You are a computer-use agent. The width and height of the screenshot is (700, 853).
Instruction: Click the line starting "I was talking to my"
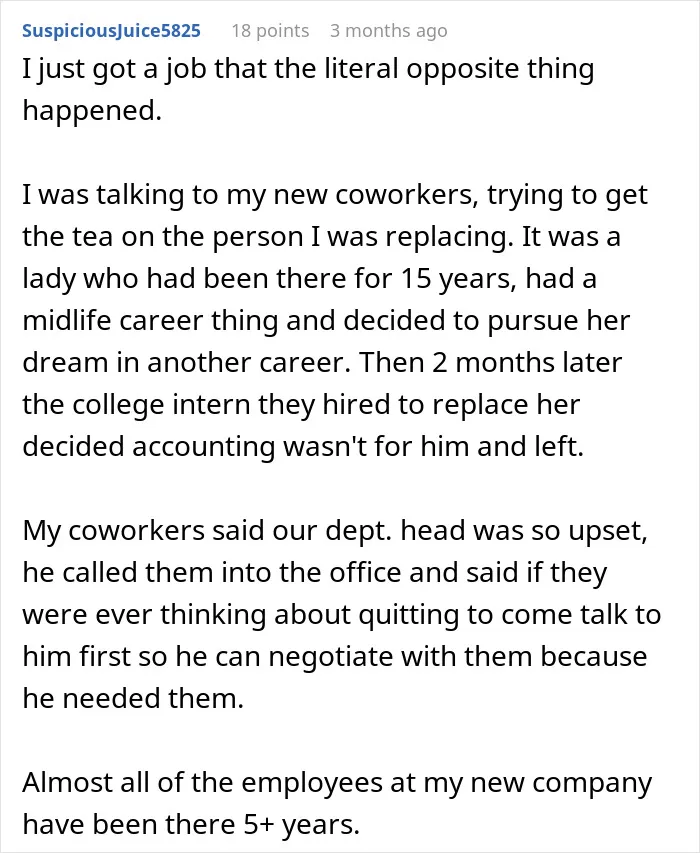coord(335,196)
